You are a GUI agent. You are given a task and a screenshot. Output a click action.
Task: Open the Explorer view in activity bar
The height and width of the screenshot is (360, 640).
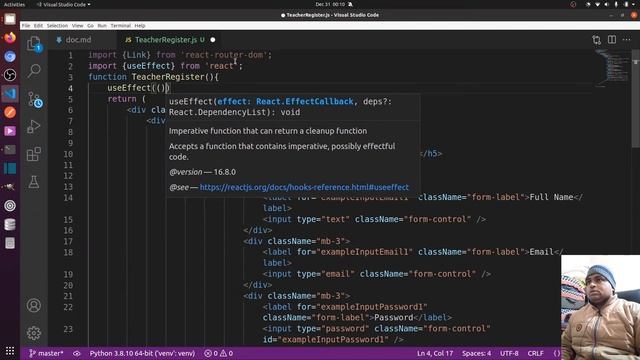[33, 43]
